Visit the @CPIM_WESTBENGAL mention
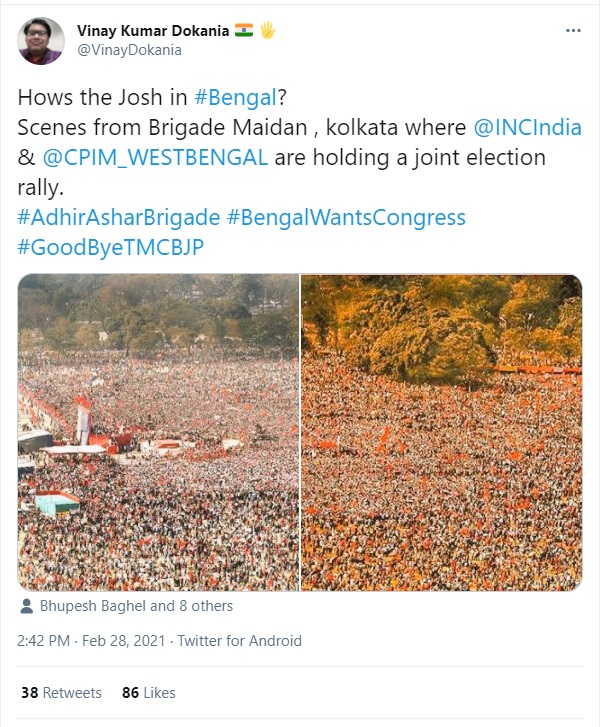The width and height of the screenshot is (603, 727). pos(155,158)
